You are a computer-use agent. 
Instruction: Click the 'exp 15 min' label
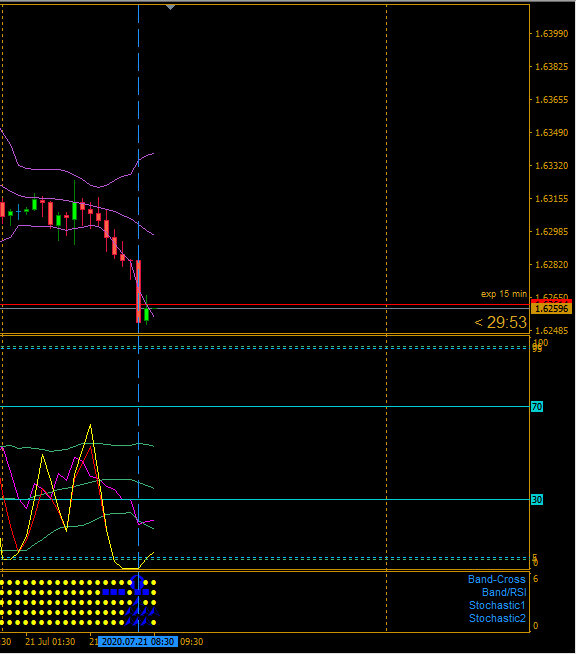pyautogui.click(x=504, y=294)
